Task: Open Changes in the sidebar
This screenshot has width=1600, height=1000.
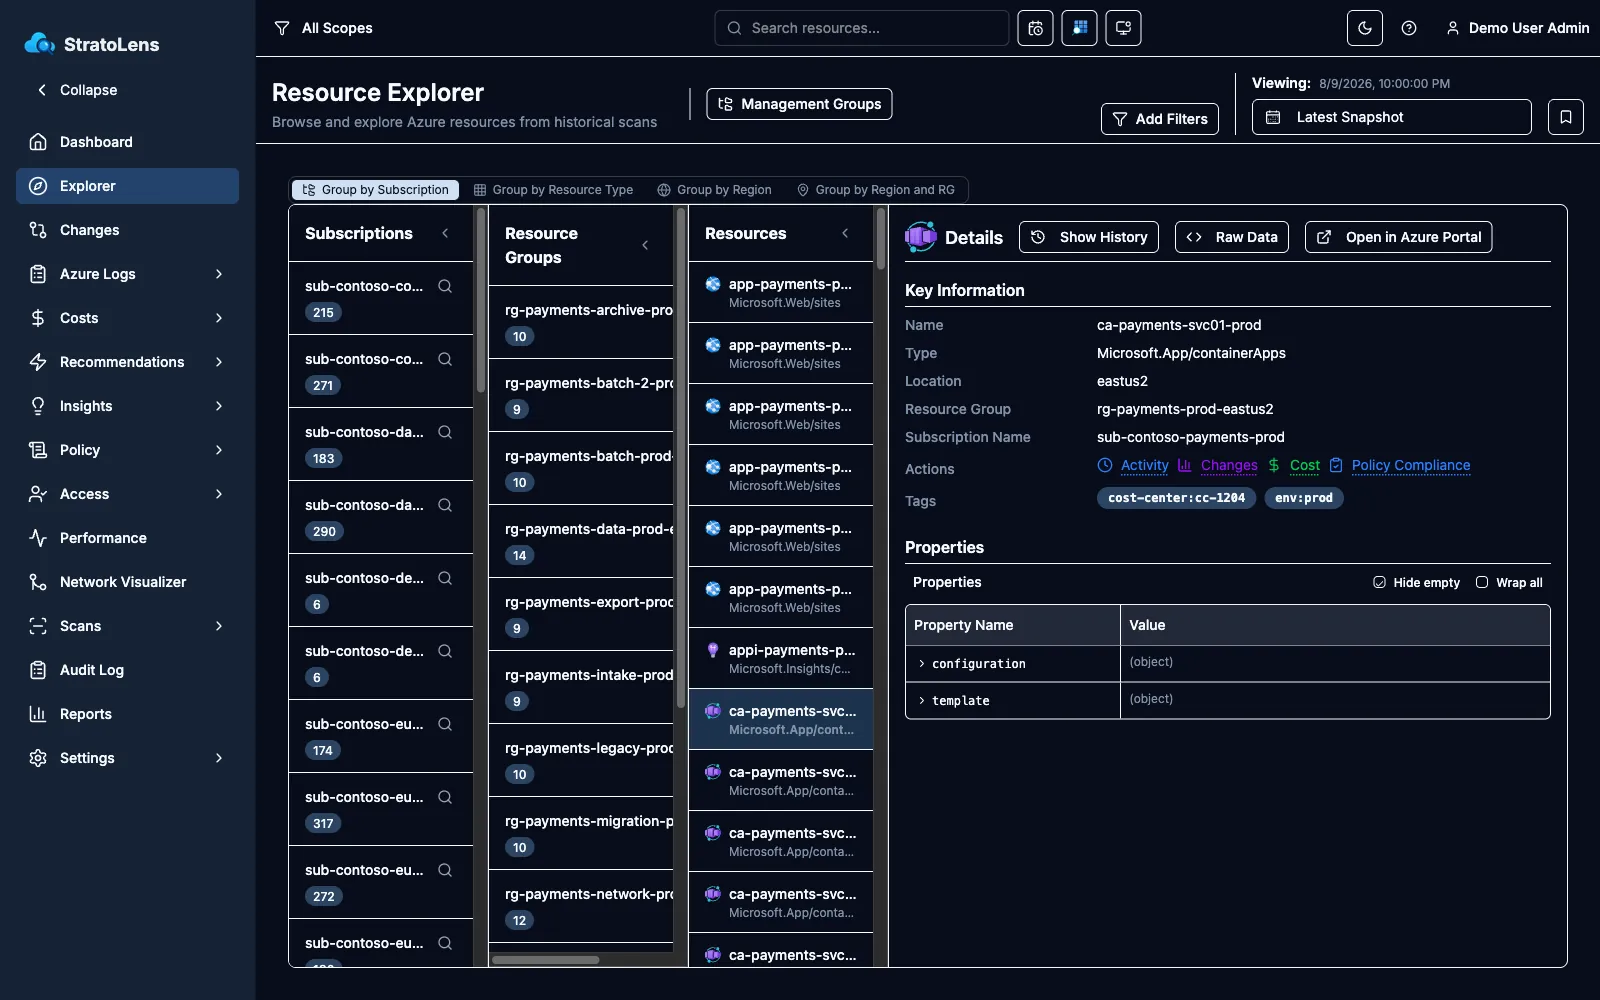Action: (127, 230)
